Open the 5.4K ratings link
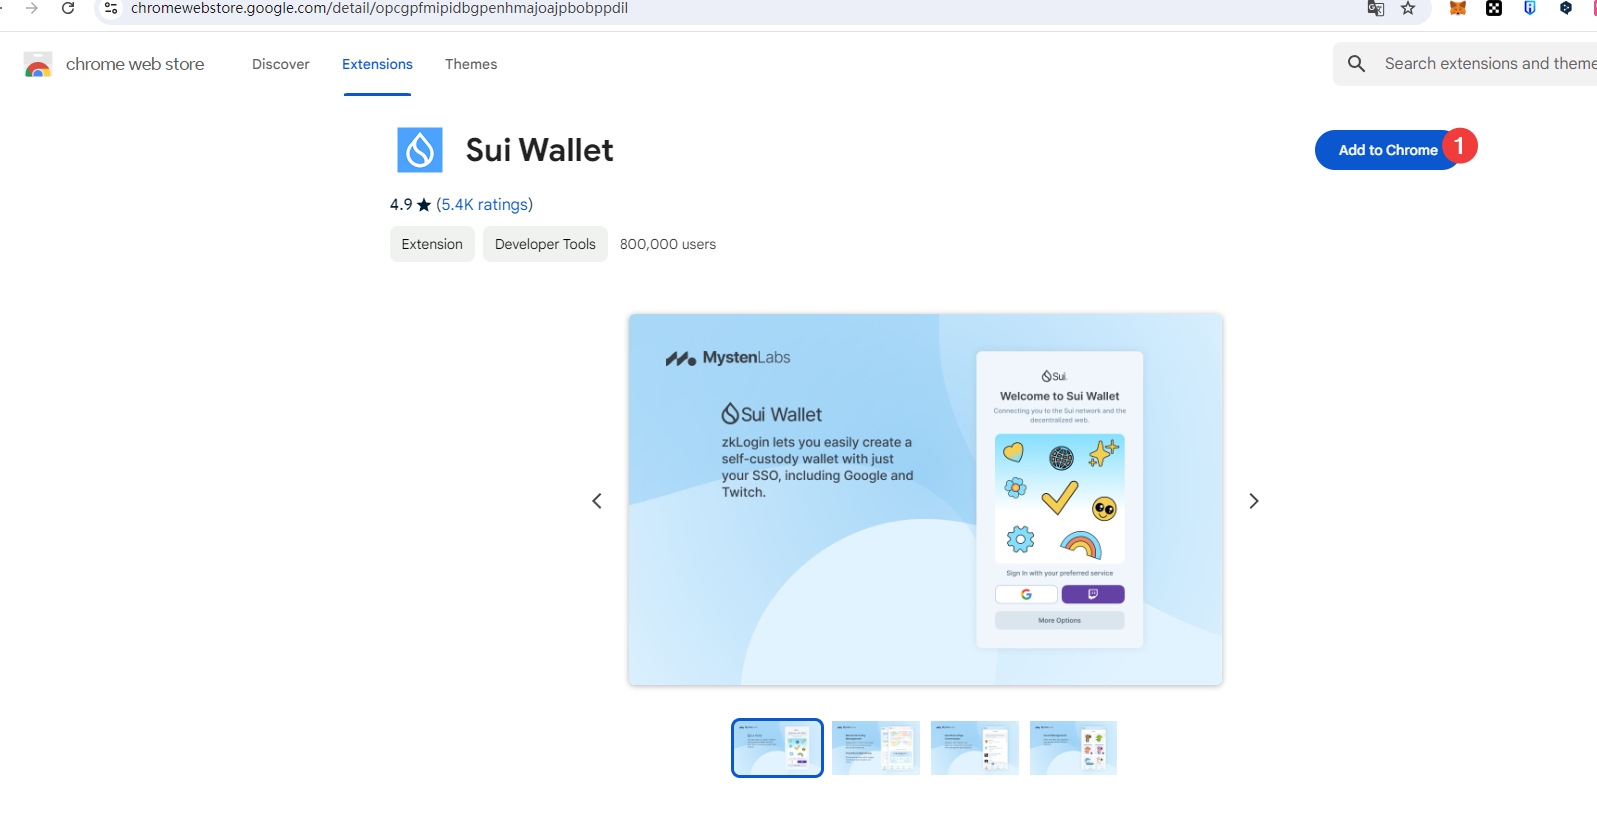The height and width of the screenshot is (816, 1597). [484, 204]
